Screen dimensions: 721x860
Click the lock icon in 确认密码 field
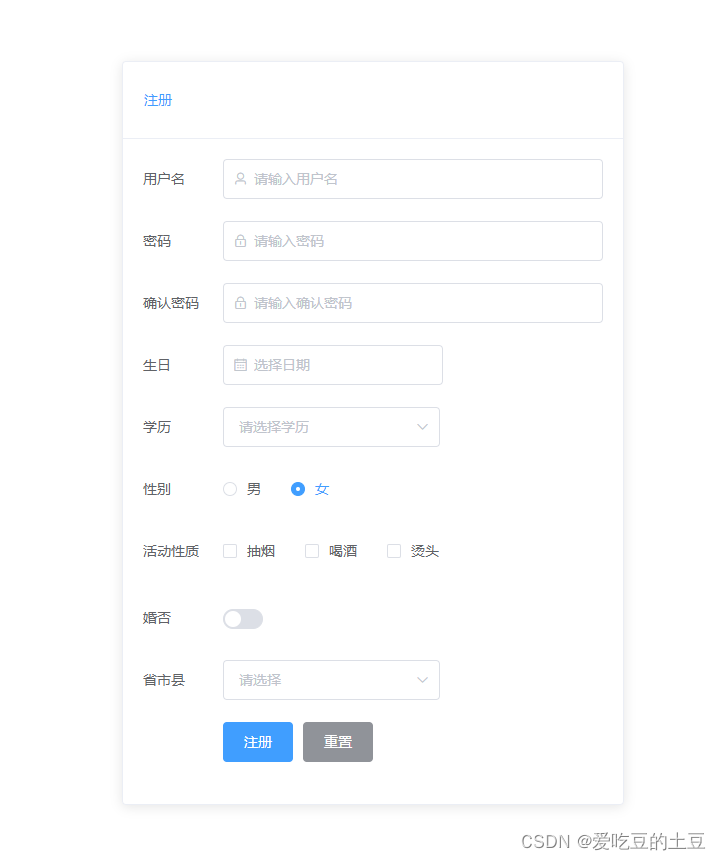[240, 303]
